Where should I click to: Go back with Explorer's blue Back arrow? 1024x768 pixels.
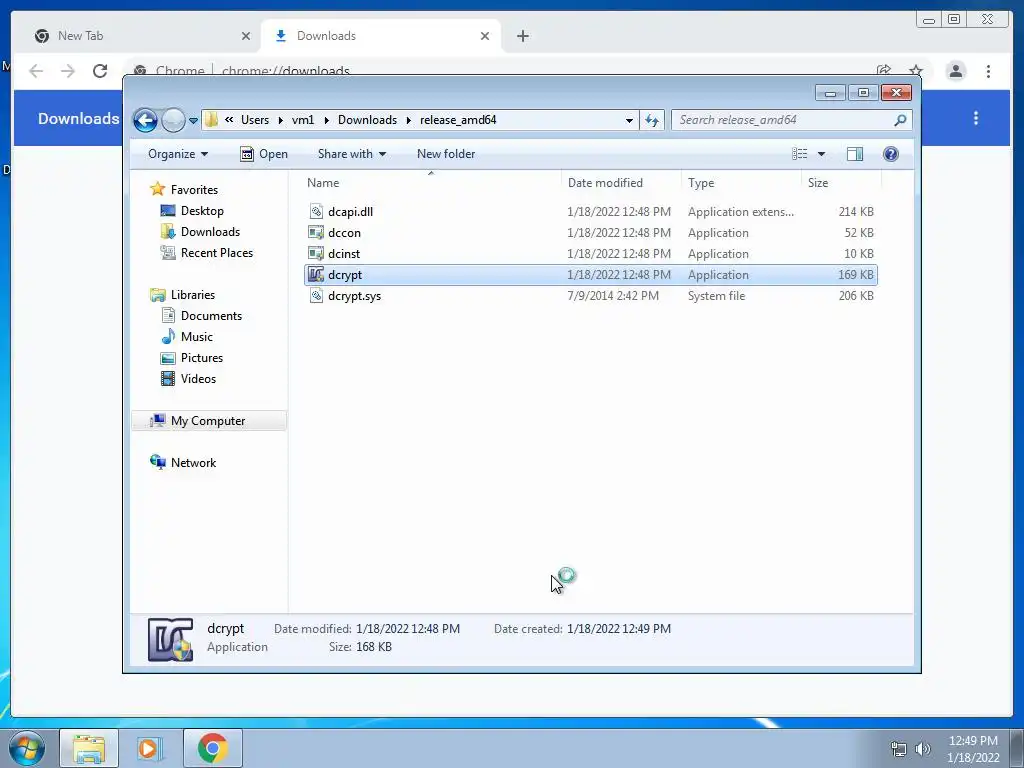[145, 120]
